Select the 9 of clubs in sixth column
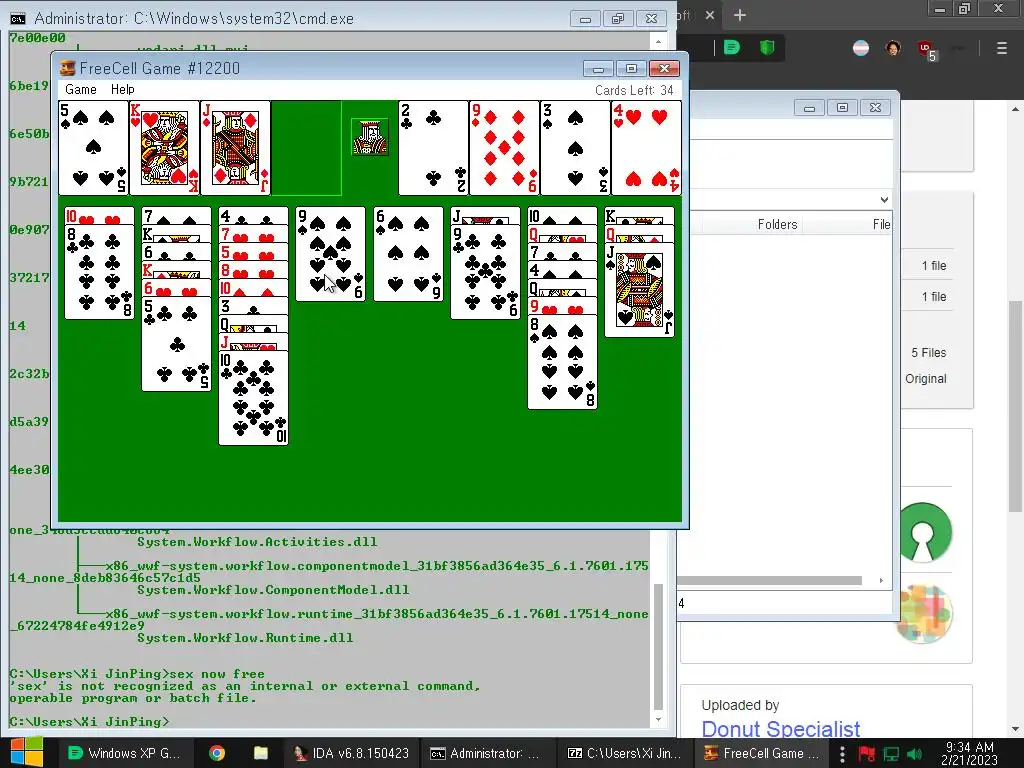This screenshot has width=1024, height=768. click(485, 272)
